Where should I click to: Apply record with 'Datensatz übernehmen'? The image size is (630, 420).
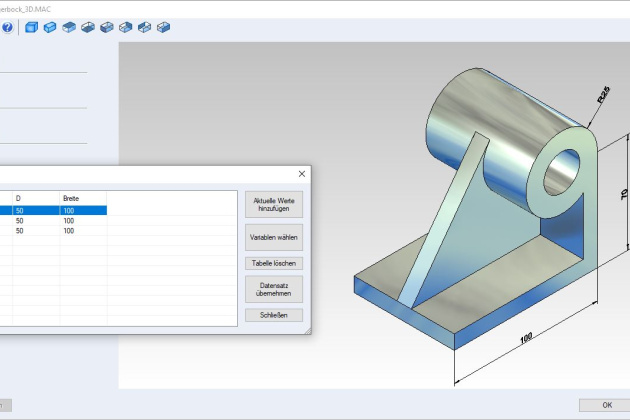pos(273,289)
